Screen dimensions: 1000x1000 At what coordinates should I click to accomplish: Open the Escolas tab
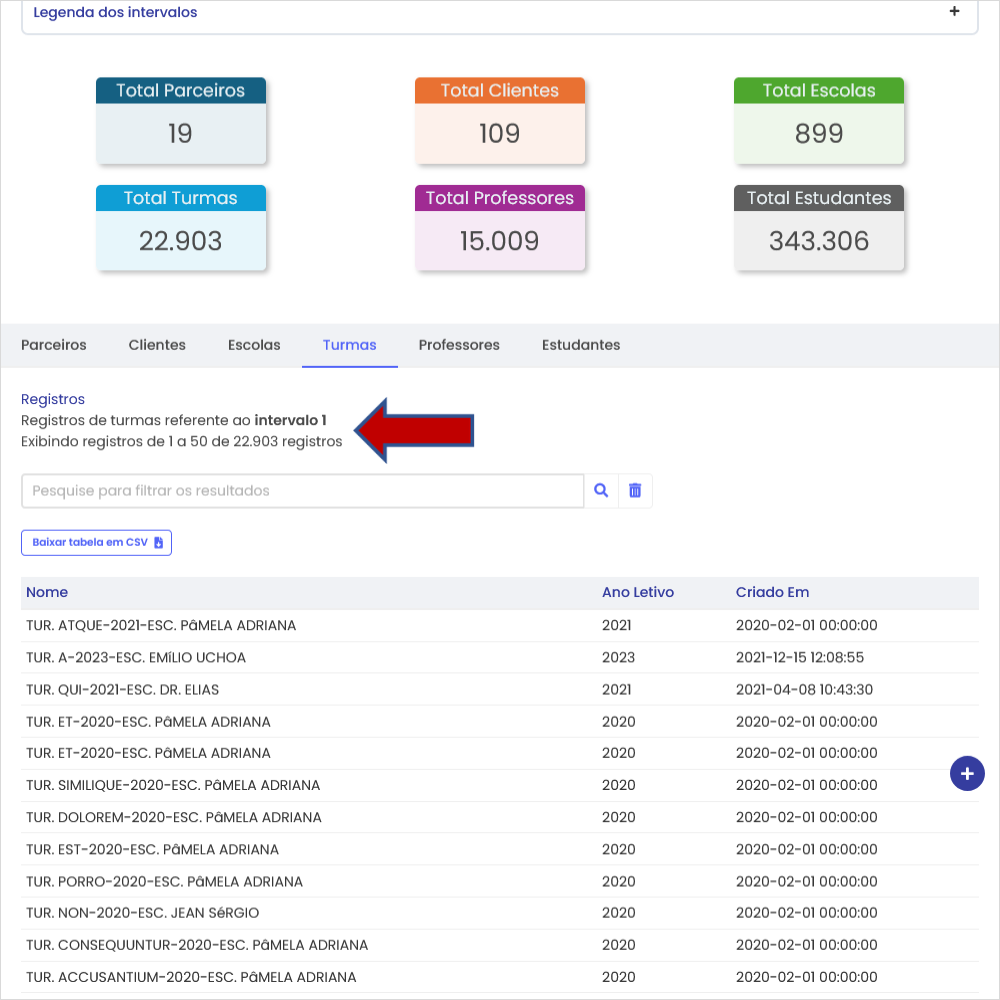pos(254,345)
